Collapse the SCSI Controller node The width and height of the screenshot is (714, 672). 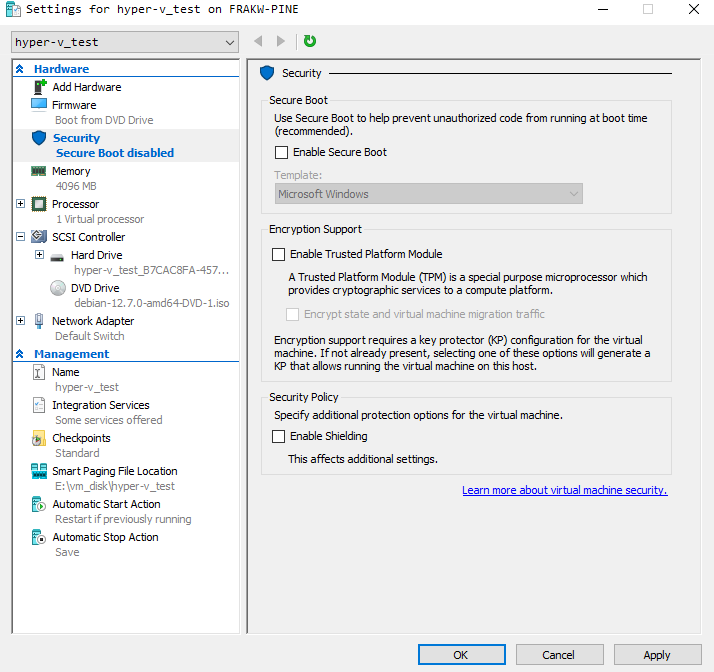[x=20, y=236]
